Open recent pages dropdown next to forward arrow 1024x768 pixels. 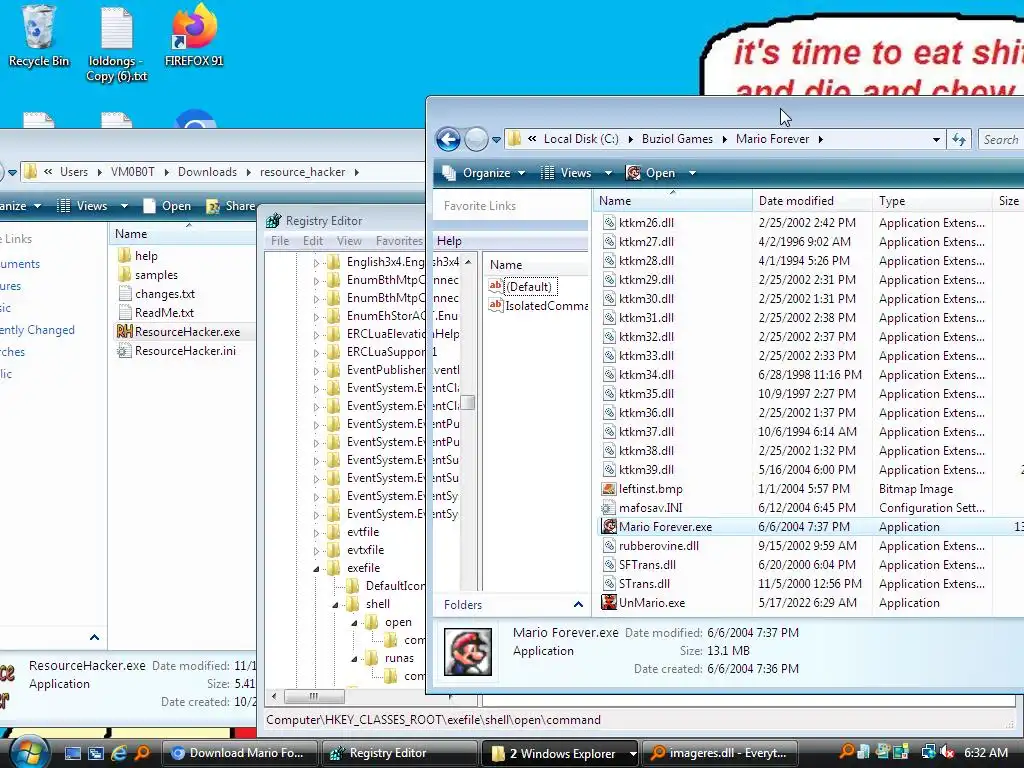click(496, 140)
